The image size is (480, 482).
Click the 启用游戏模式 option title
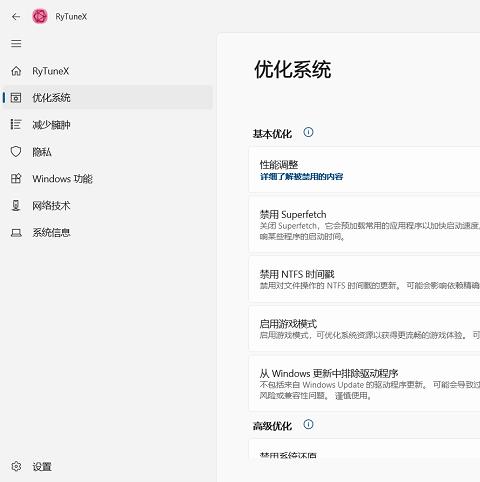pyautogui.click(x=288, y=324)
